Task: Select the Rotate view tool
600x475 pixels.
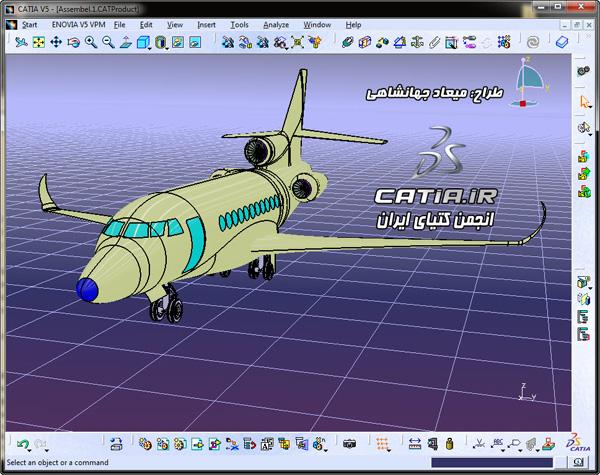Action: point(73,42)
